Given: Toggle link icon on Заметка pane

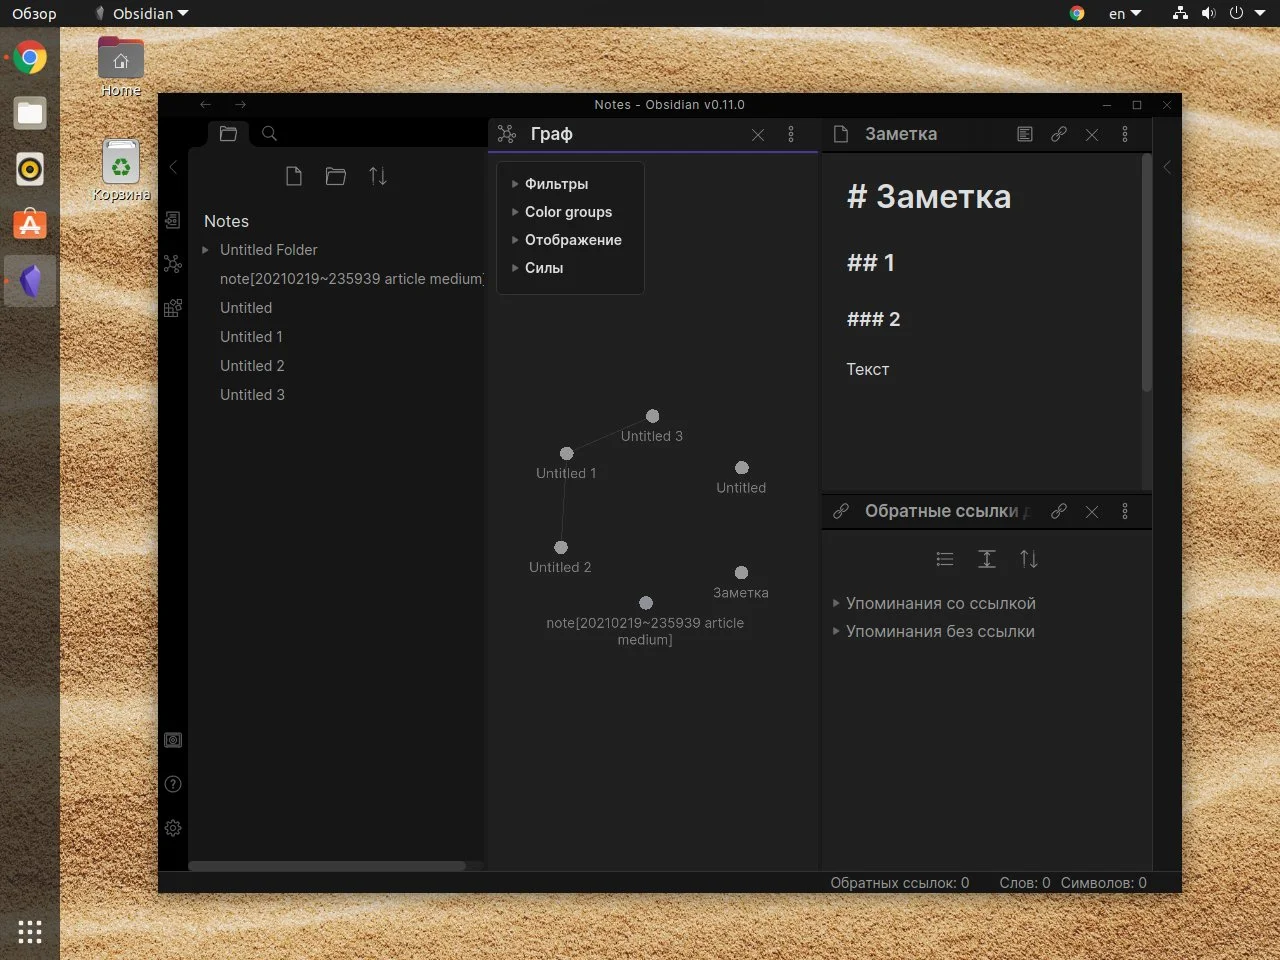Looking at the screenshot, I should point(1059,134).
